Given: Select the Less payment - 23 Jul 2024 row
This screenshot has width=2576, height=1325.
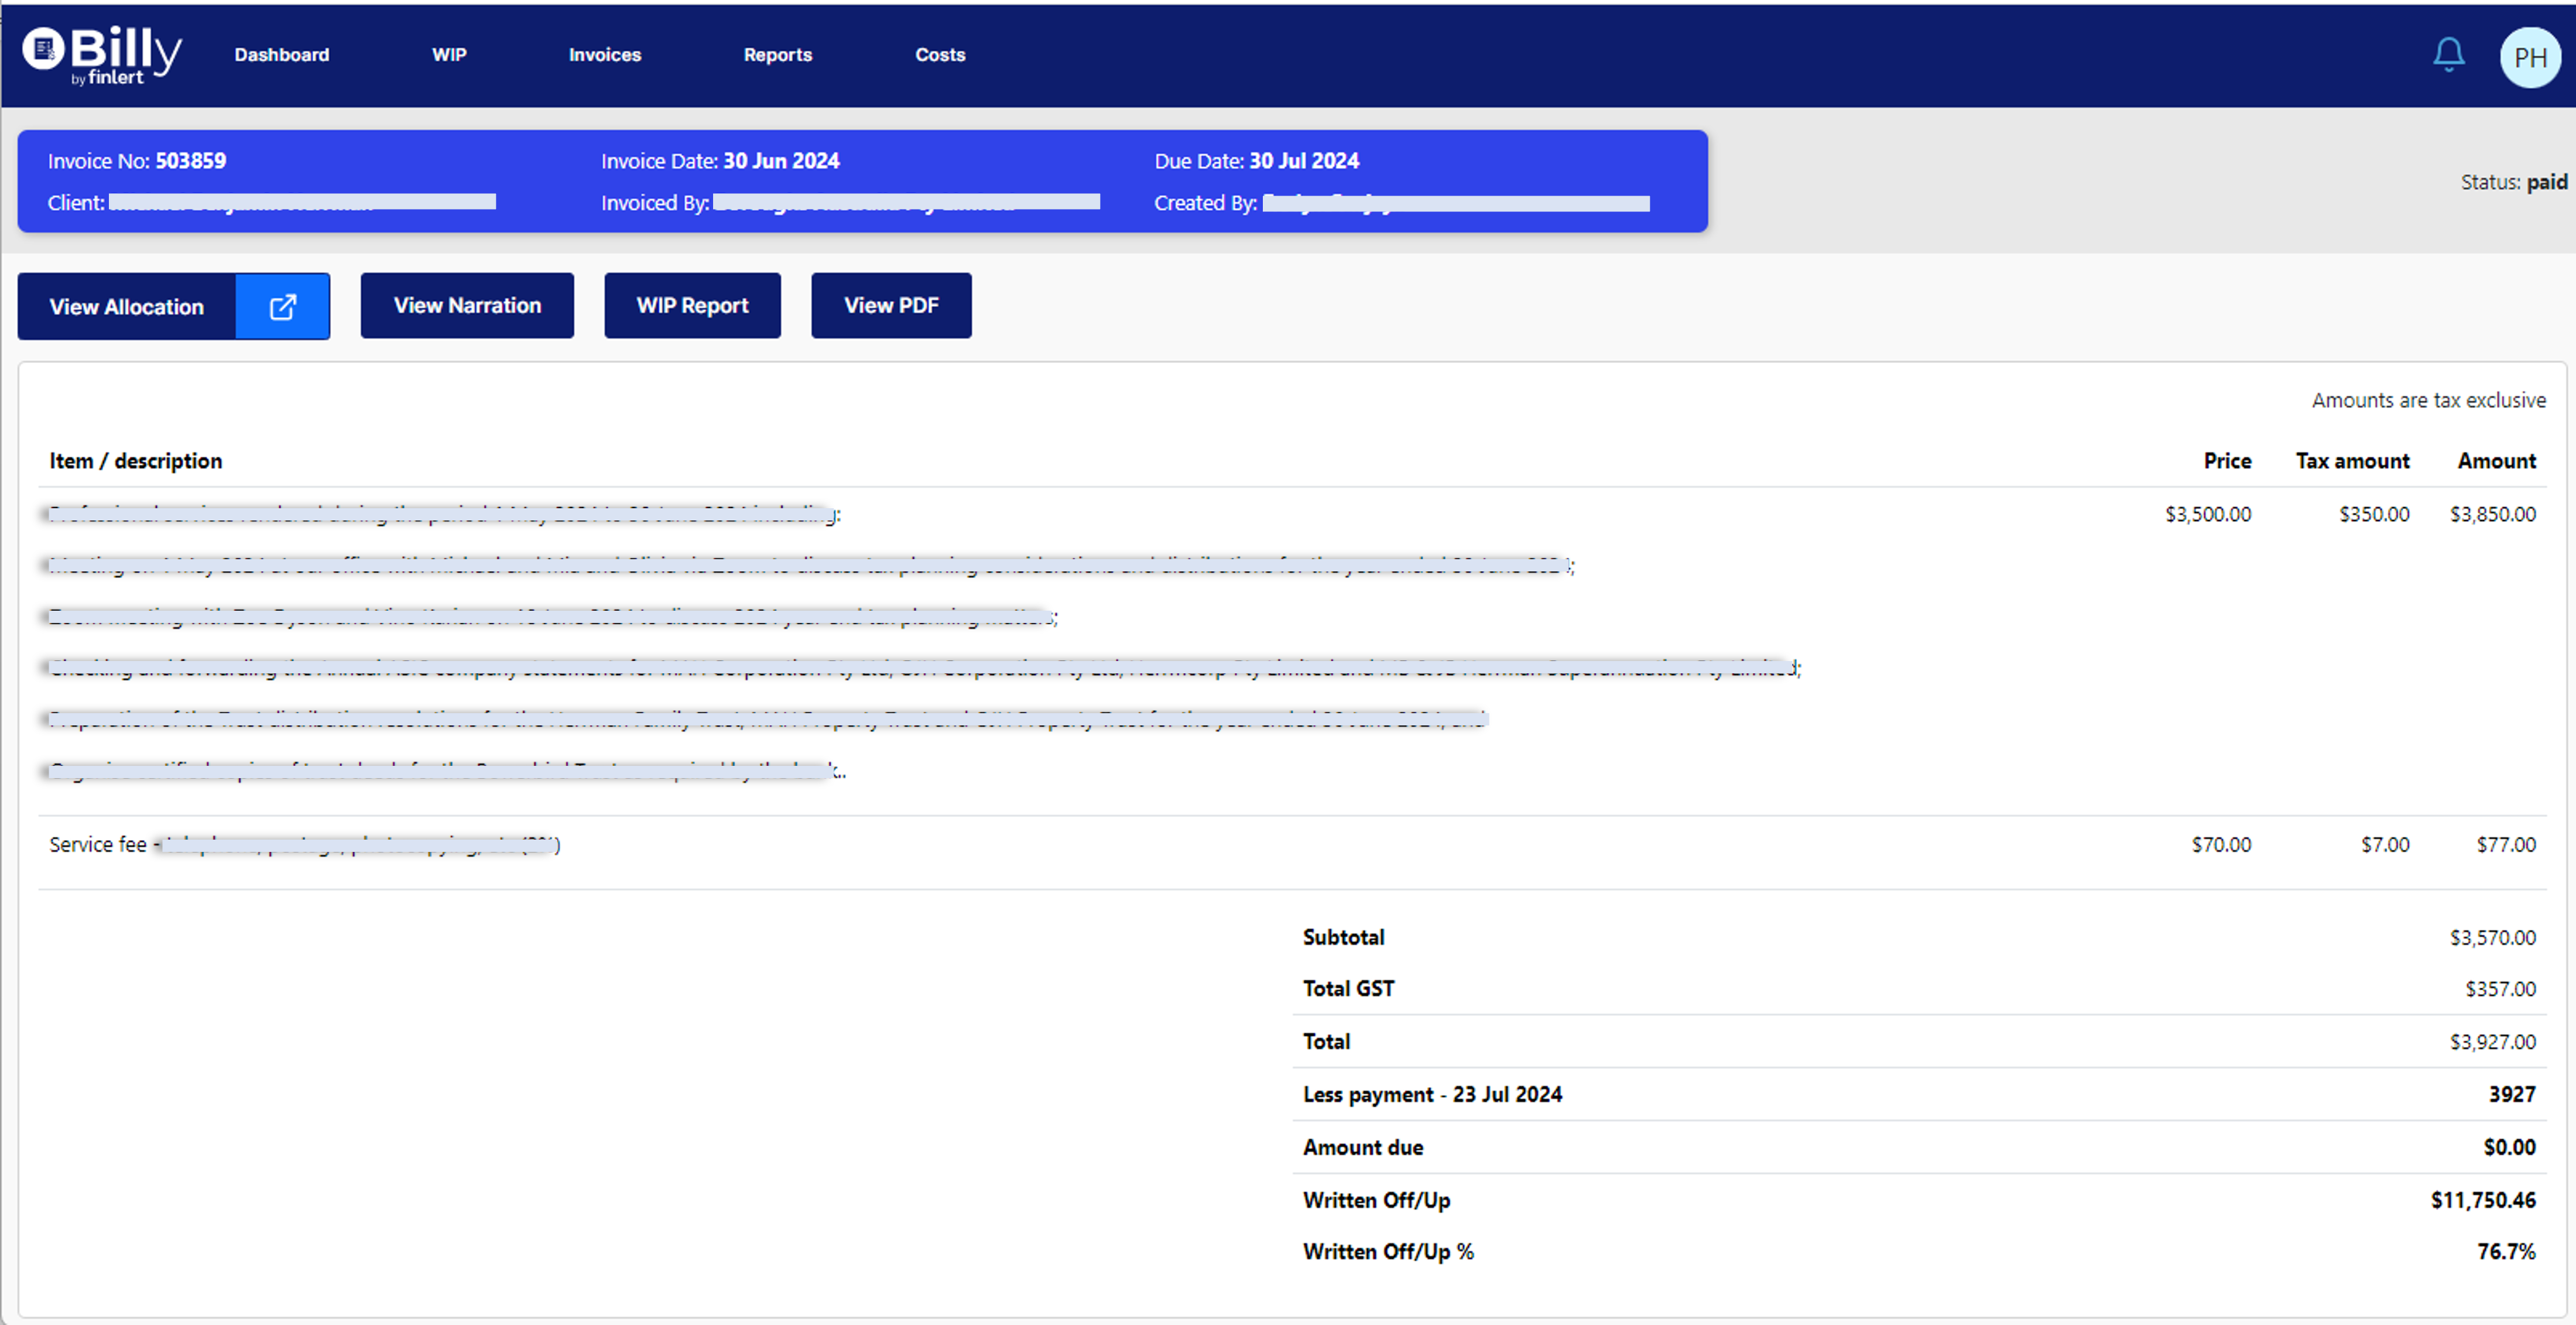Looking at the screenshot, I should pyautogui.click(x=1432, y=1094).
